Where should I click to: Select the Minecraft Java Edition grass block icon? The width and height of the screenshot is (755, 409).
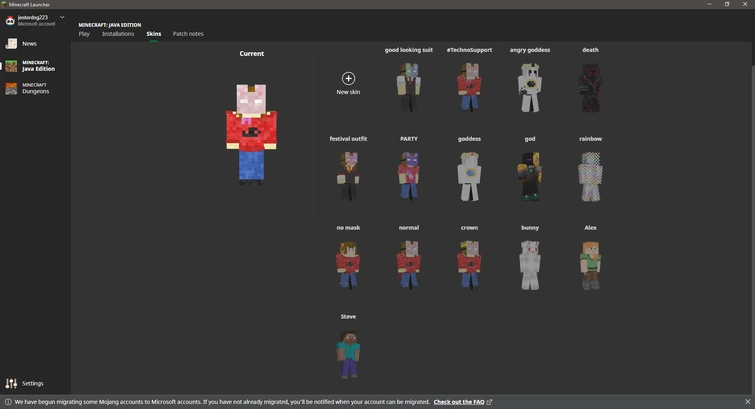[11, 66]
